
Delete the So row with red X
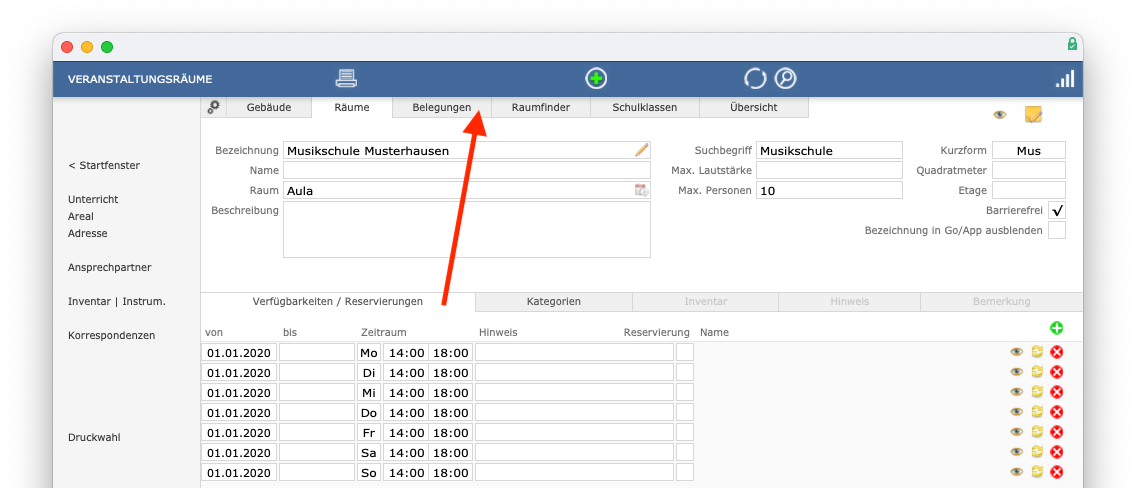[1057, 472]
